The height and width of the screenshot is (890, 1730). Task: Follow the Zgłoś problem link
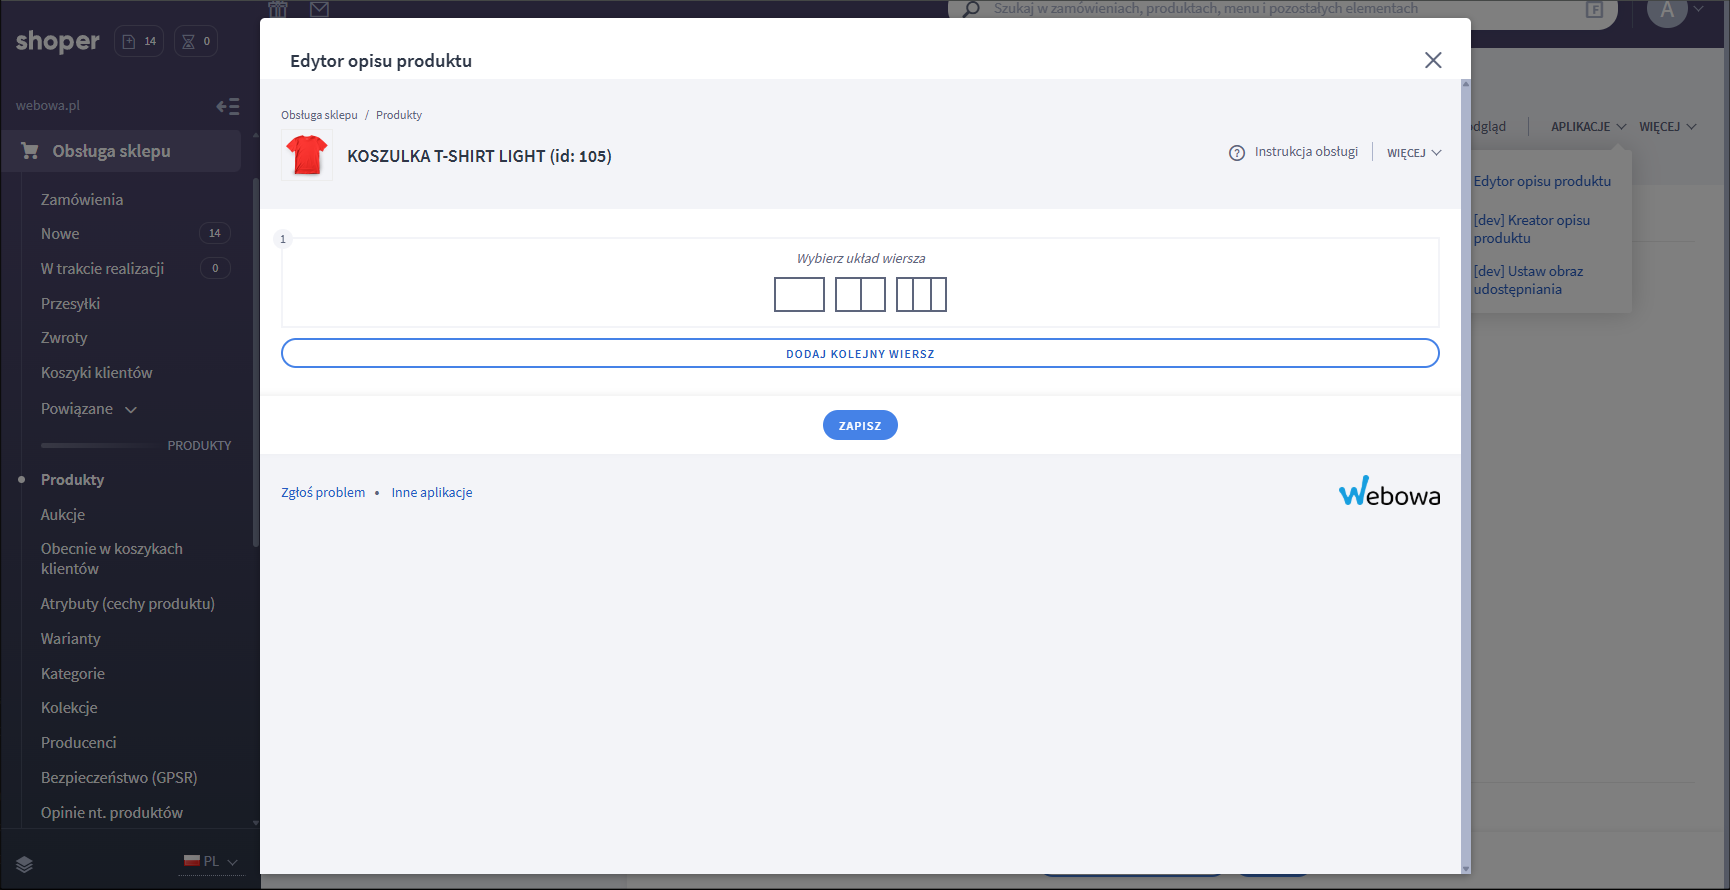point(323,493)
